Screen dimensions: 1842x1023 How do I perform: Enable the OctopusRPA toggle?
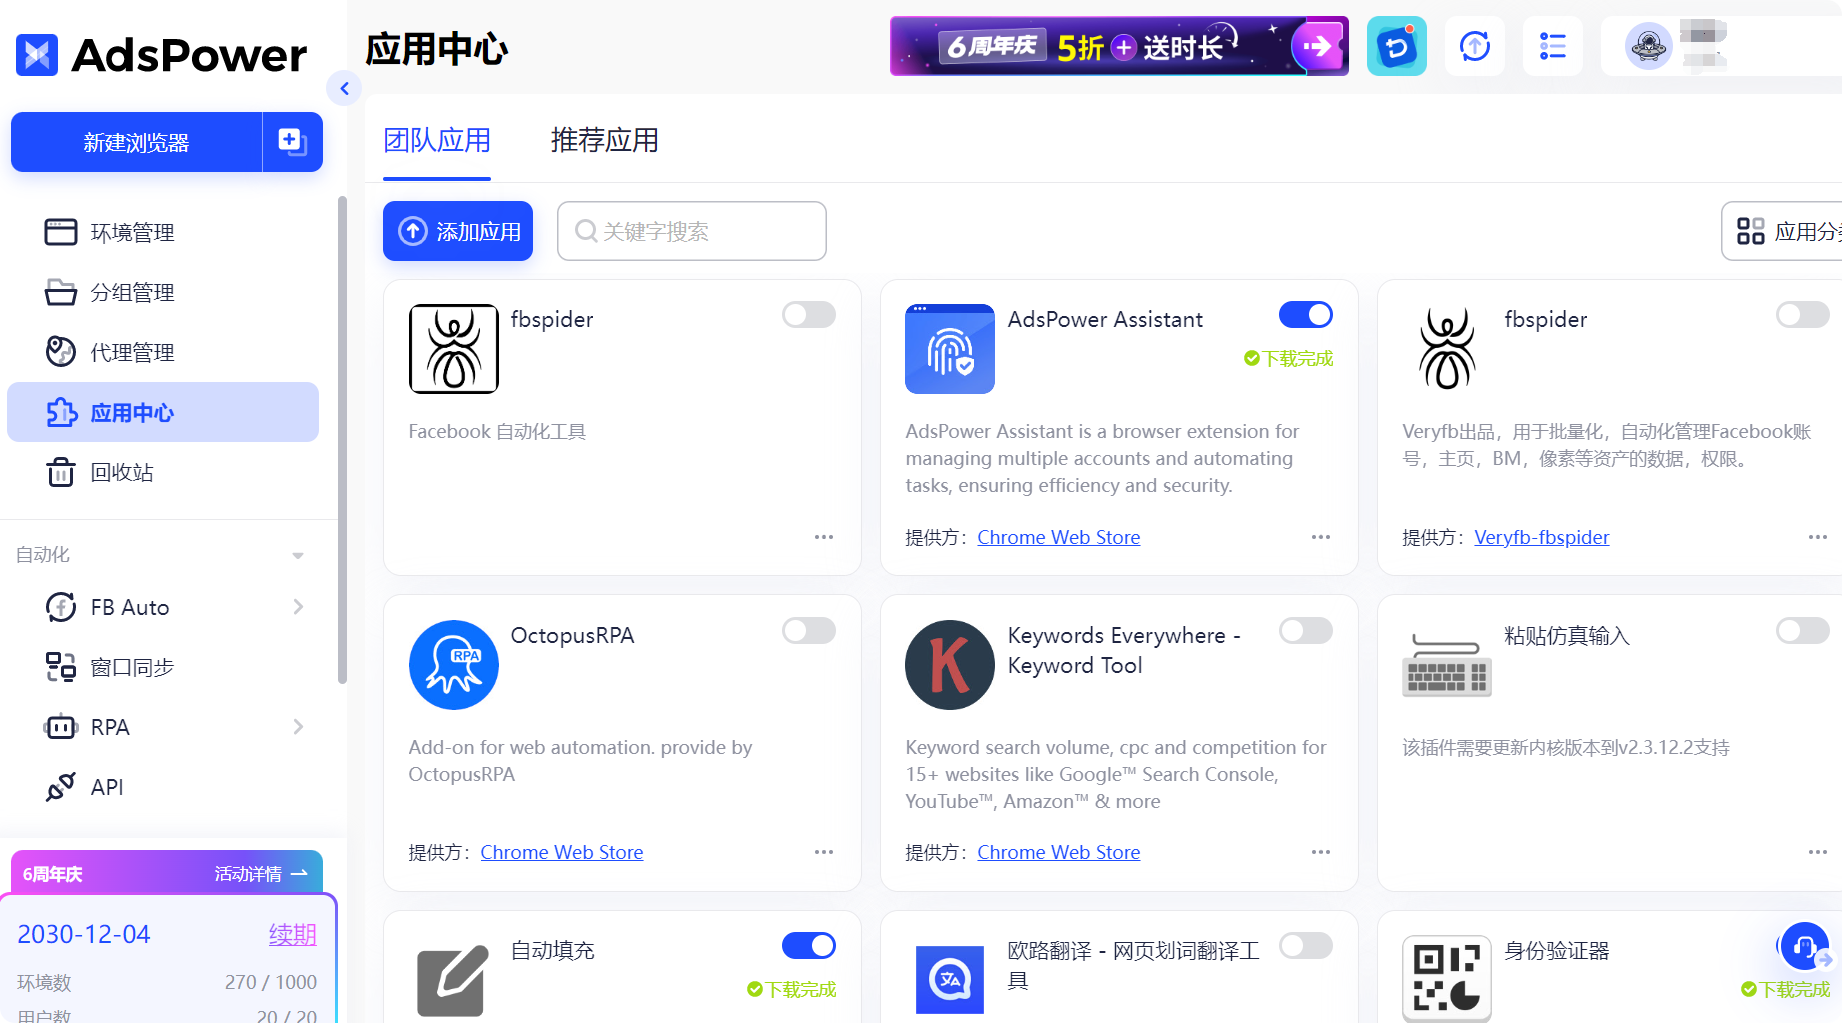click(809, 631)
